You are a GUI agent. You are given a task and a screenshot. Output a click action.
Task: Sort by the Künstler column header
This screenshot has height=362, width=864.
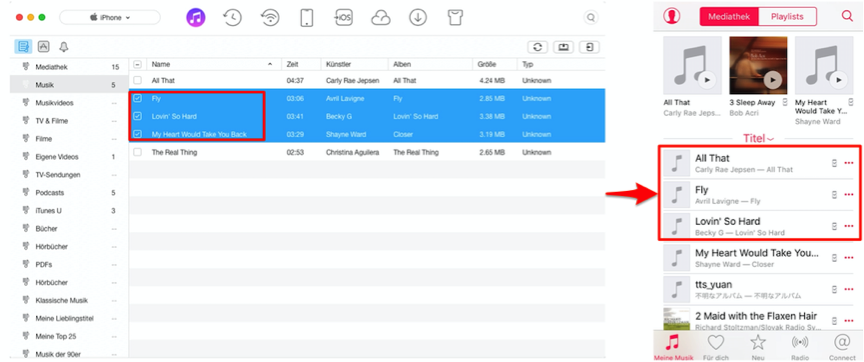click(354, 64)
